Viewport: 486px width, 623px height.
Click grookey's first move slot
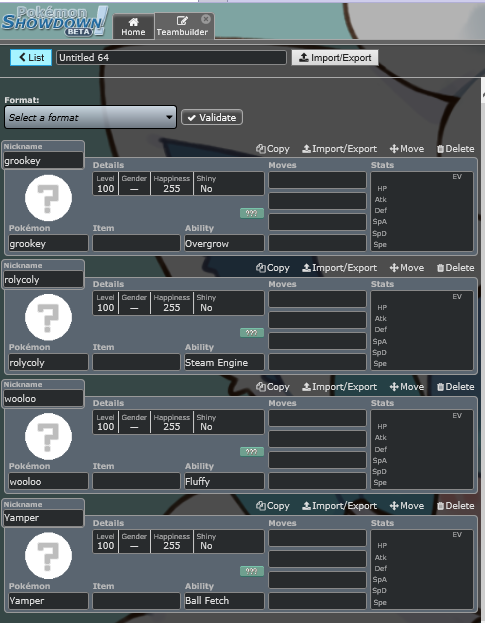click(317, 180)
